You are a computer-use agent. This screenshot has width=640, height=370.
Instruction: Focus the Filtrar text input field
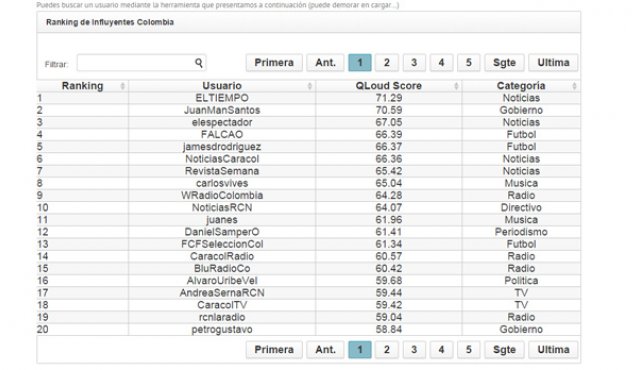click(141, 63)
